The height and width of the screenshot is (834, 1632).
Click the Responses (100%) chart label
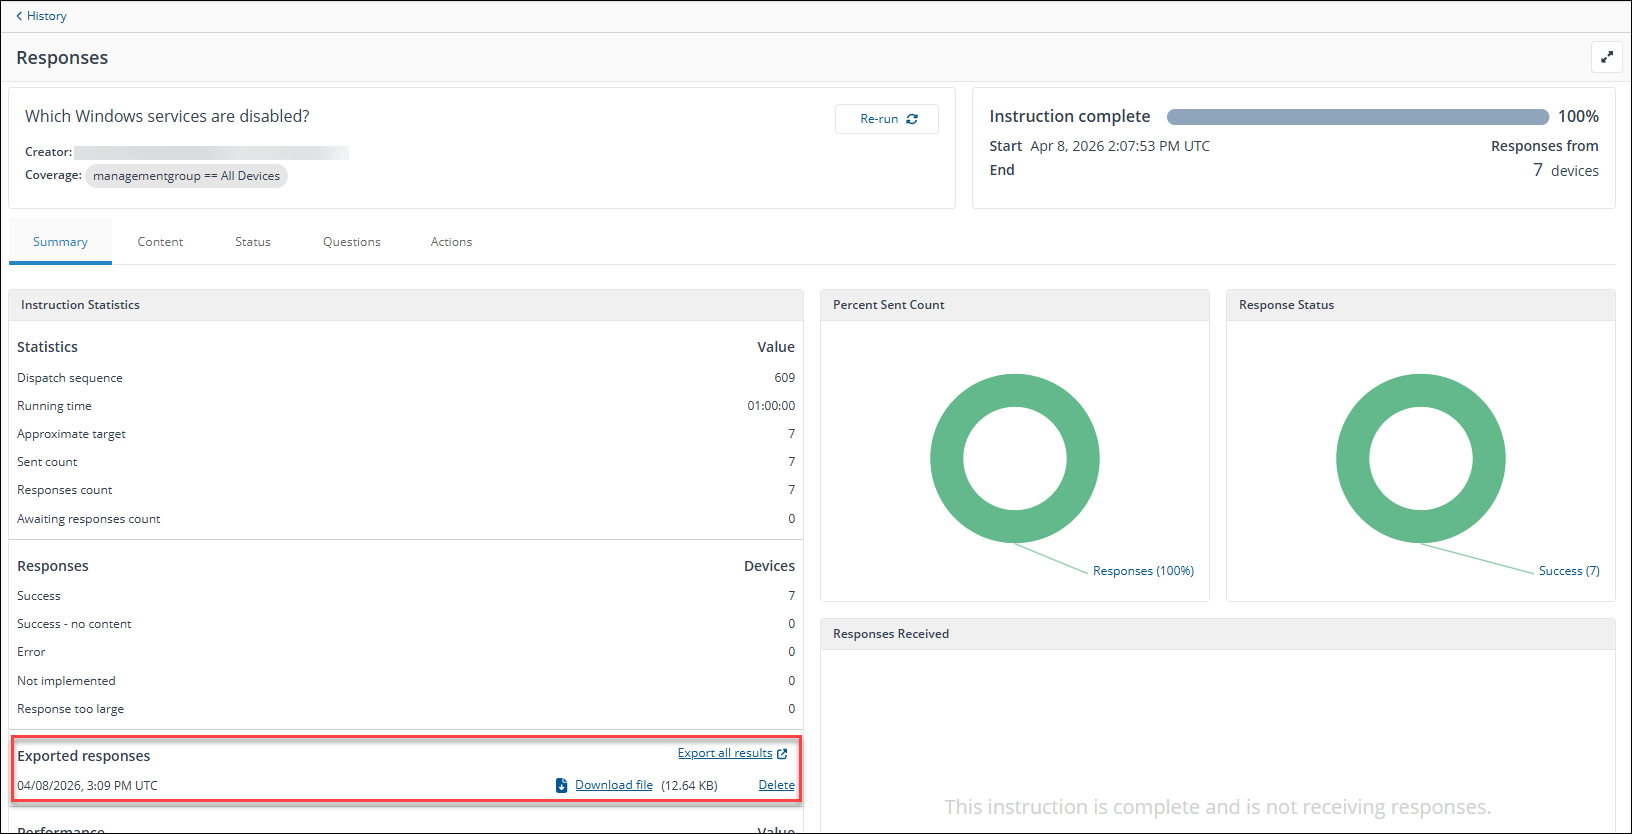pos(1143,571)
